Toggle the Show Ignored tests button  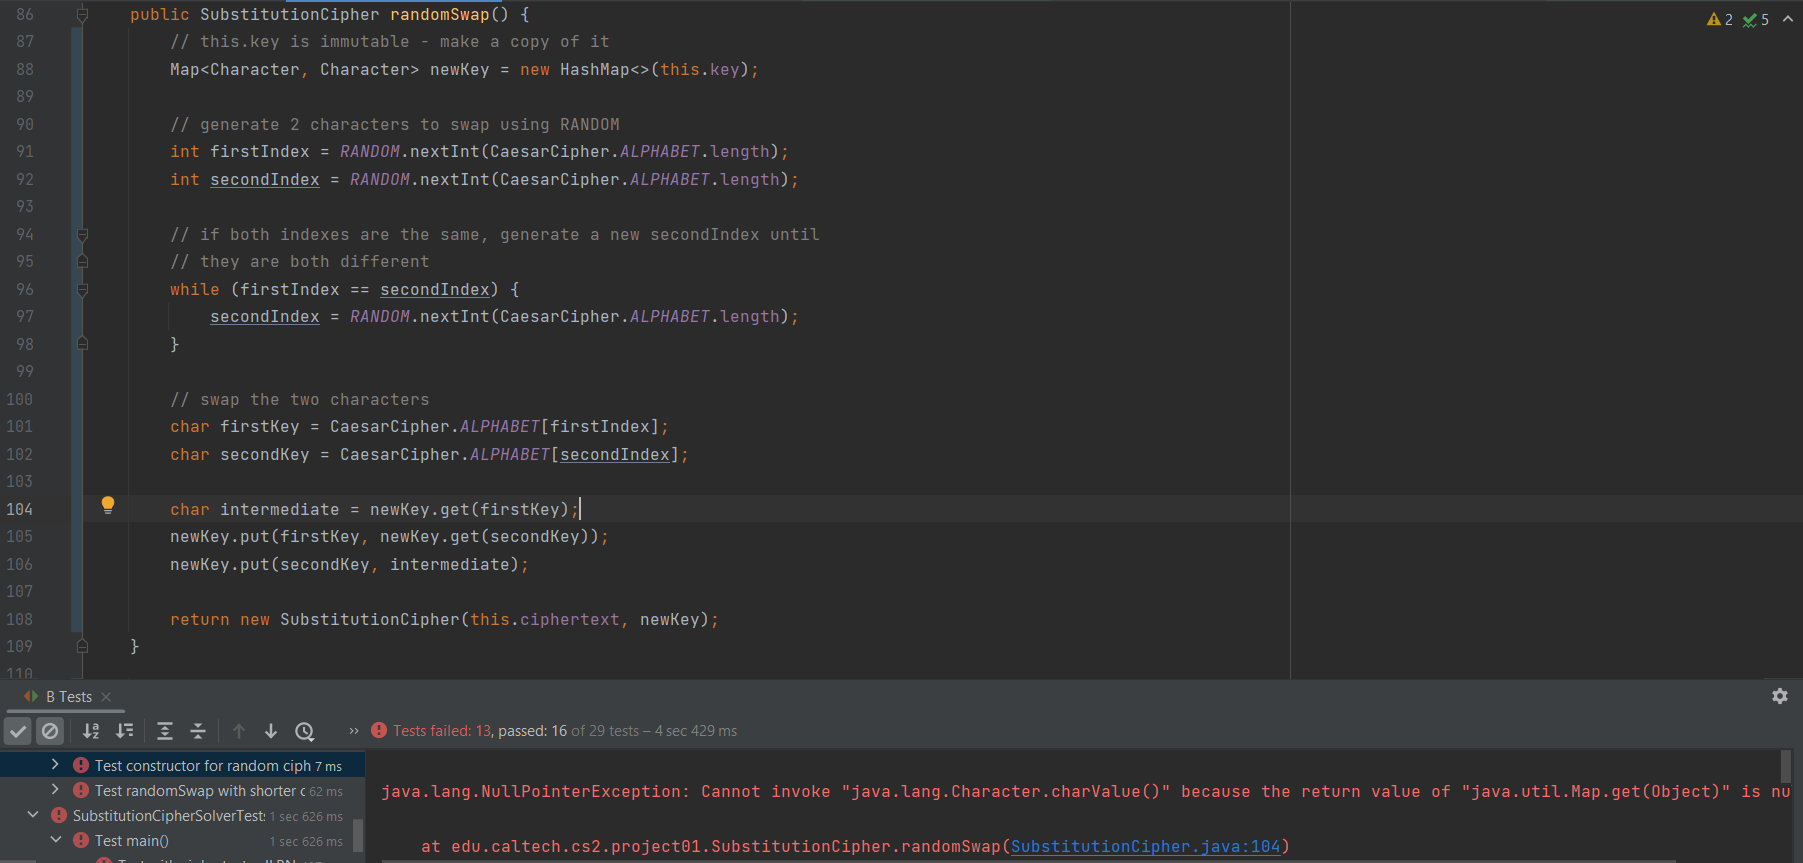50,731
